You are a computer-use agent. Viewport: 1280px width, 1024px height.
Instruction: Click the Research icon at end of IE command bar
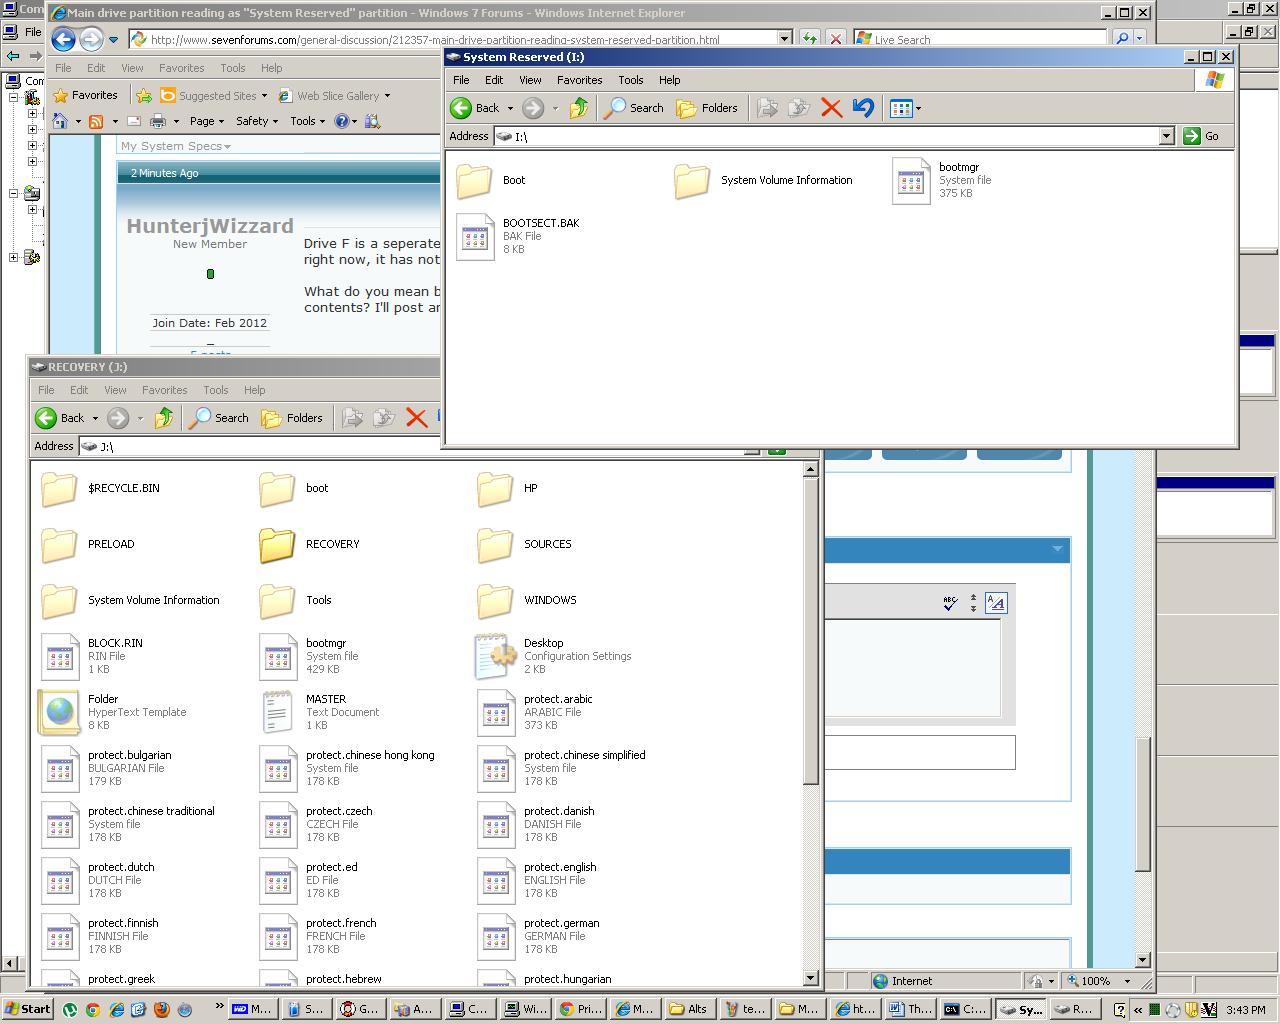click(372, 121)
